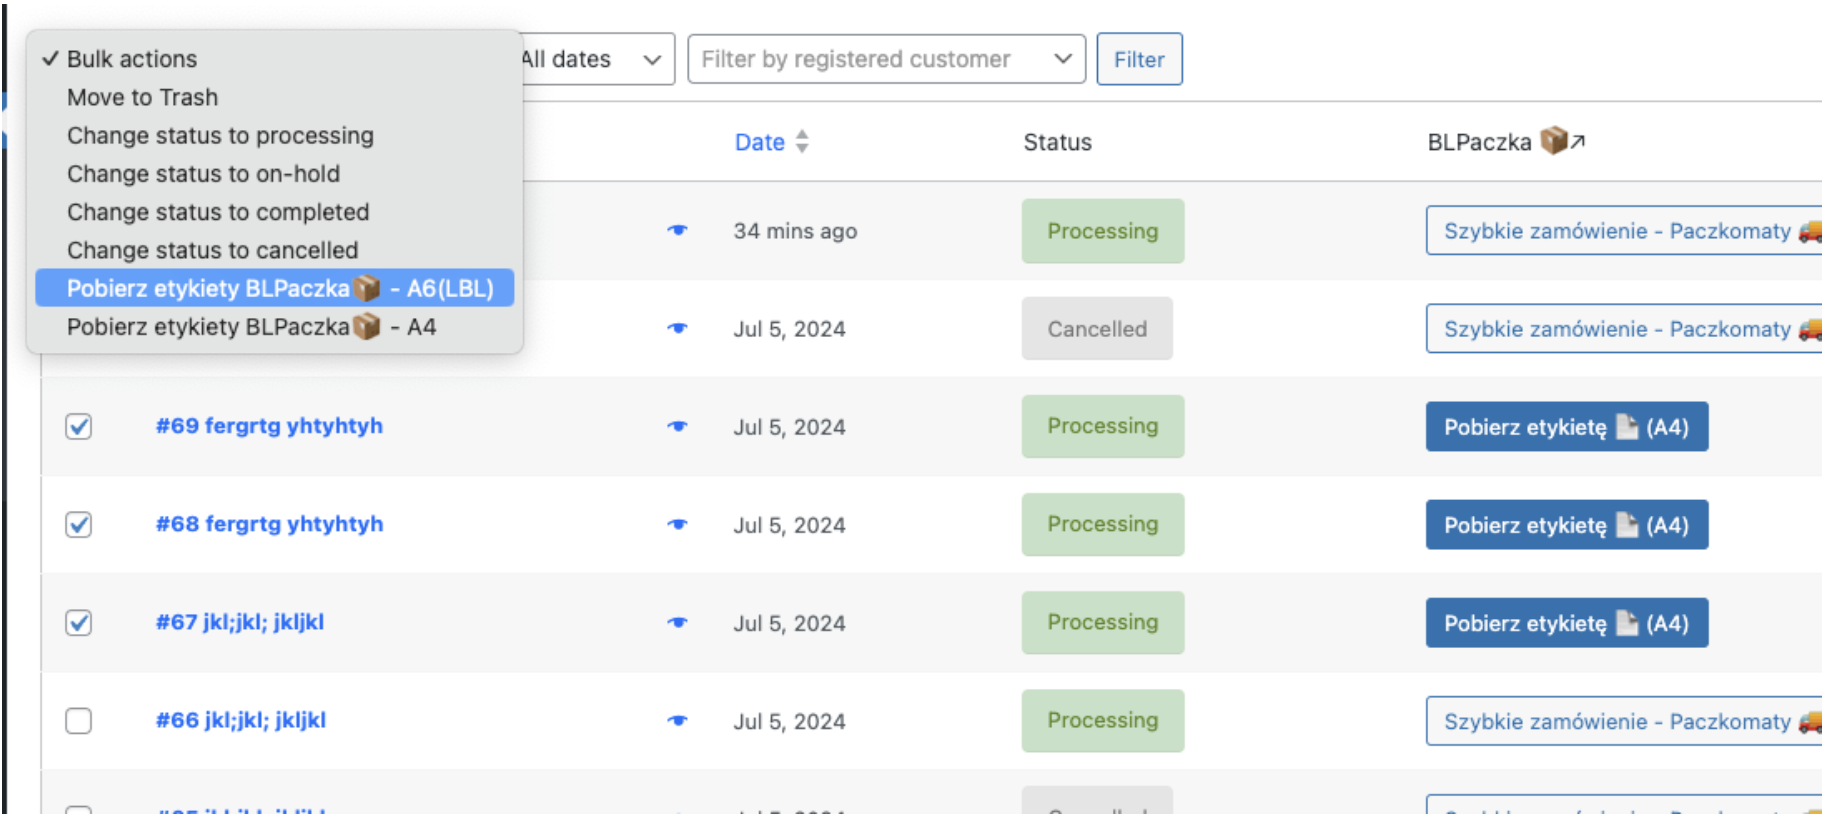Open order #67 jkl;jkl; jkljkl
The image size is (1822, 820).
[240, 622]
